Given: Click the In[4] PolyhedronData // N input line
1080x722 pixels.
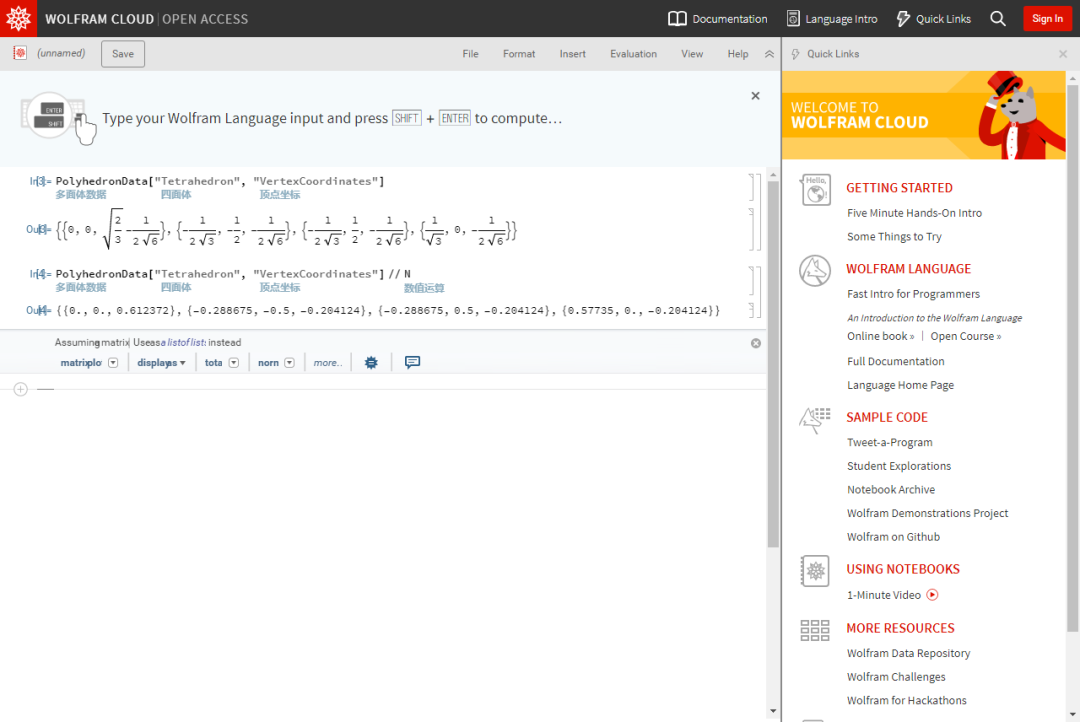Looking at the screenshot, I should (233, 274).
